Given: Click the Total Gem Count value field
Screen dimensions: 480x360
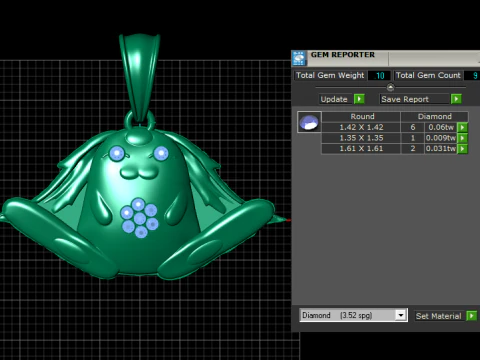Looking at the screenshot, I should (472, 76).
